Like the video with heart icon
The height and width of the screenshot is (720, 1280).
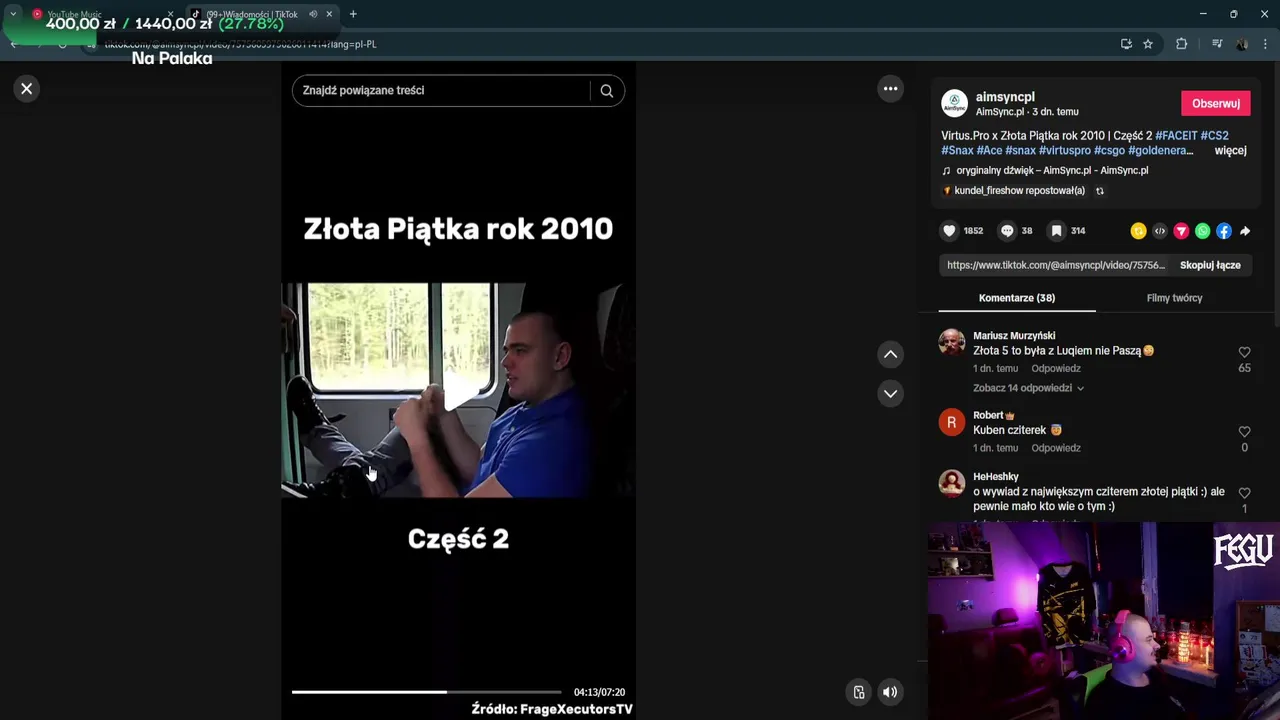point(949,231)
